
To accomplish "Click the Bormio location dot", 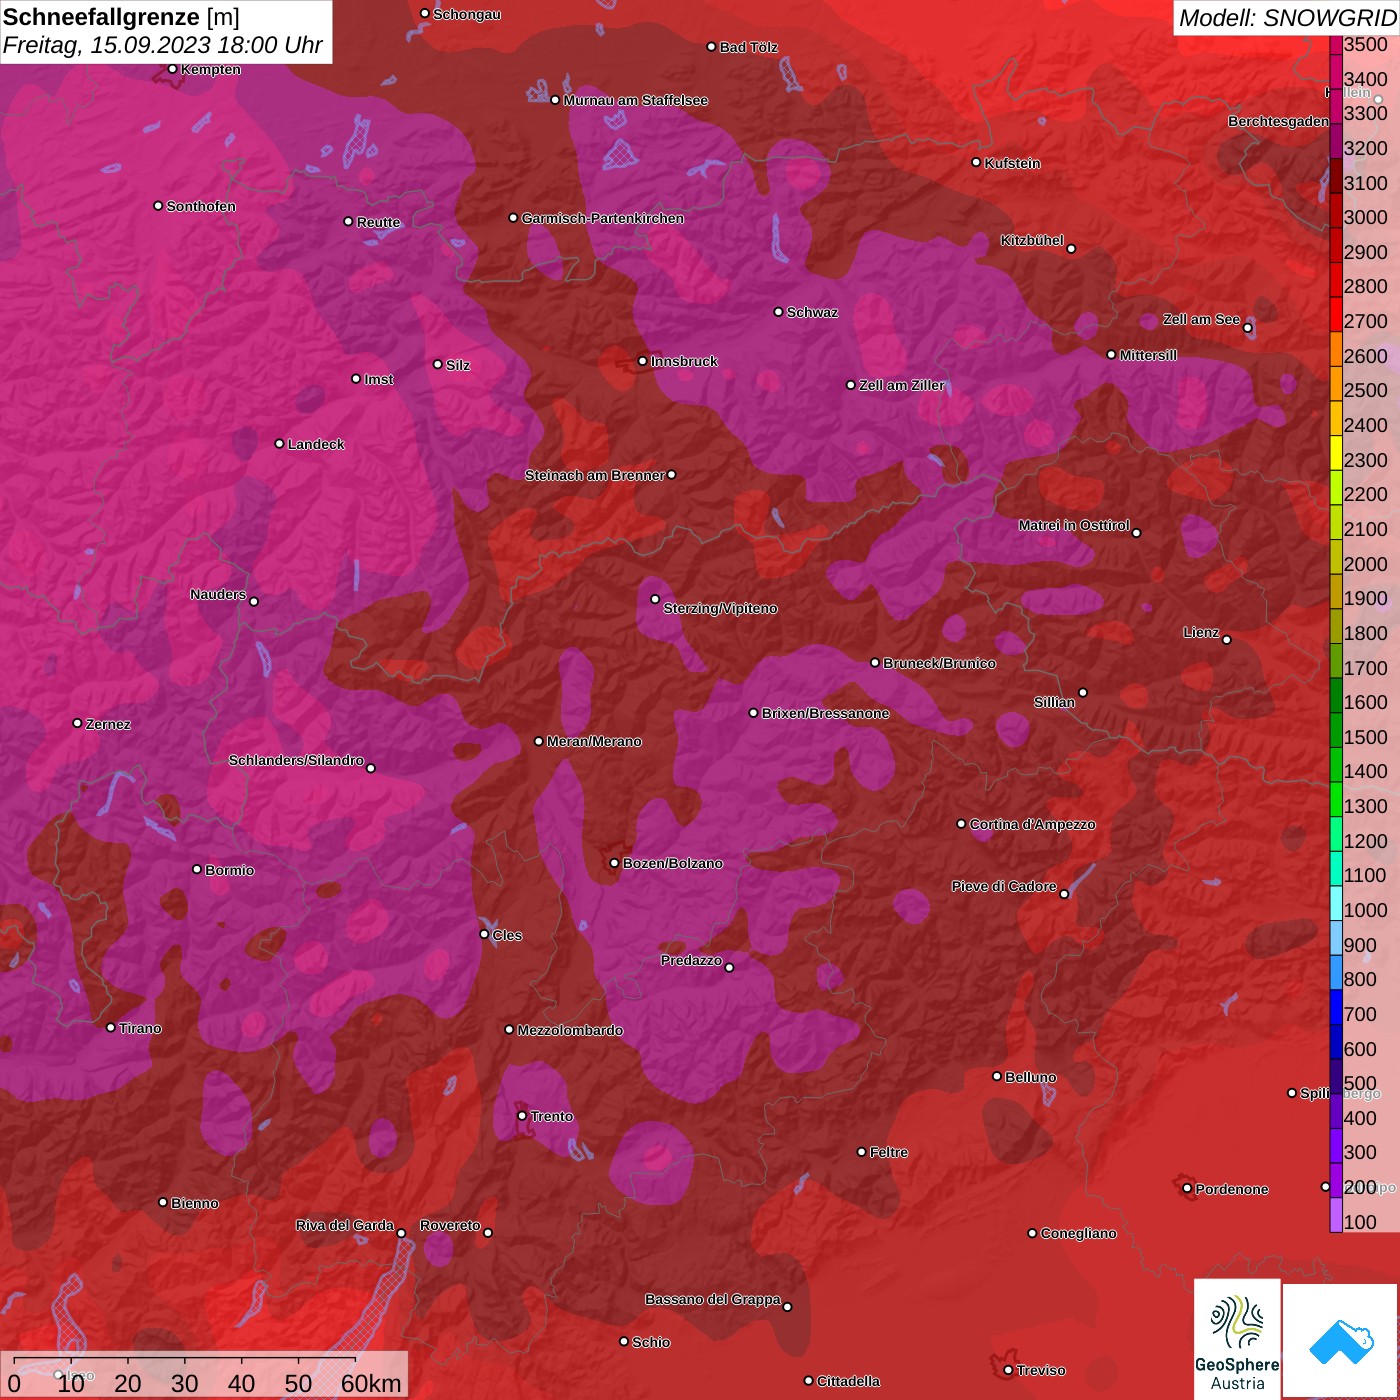I will coord(197,869).
